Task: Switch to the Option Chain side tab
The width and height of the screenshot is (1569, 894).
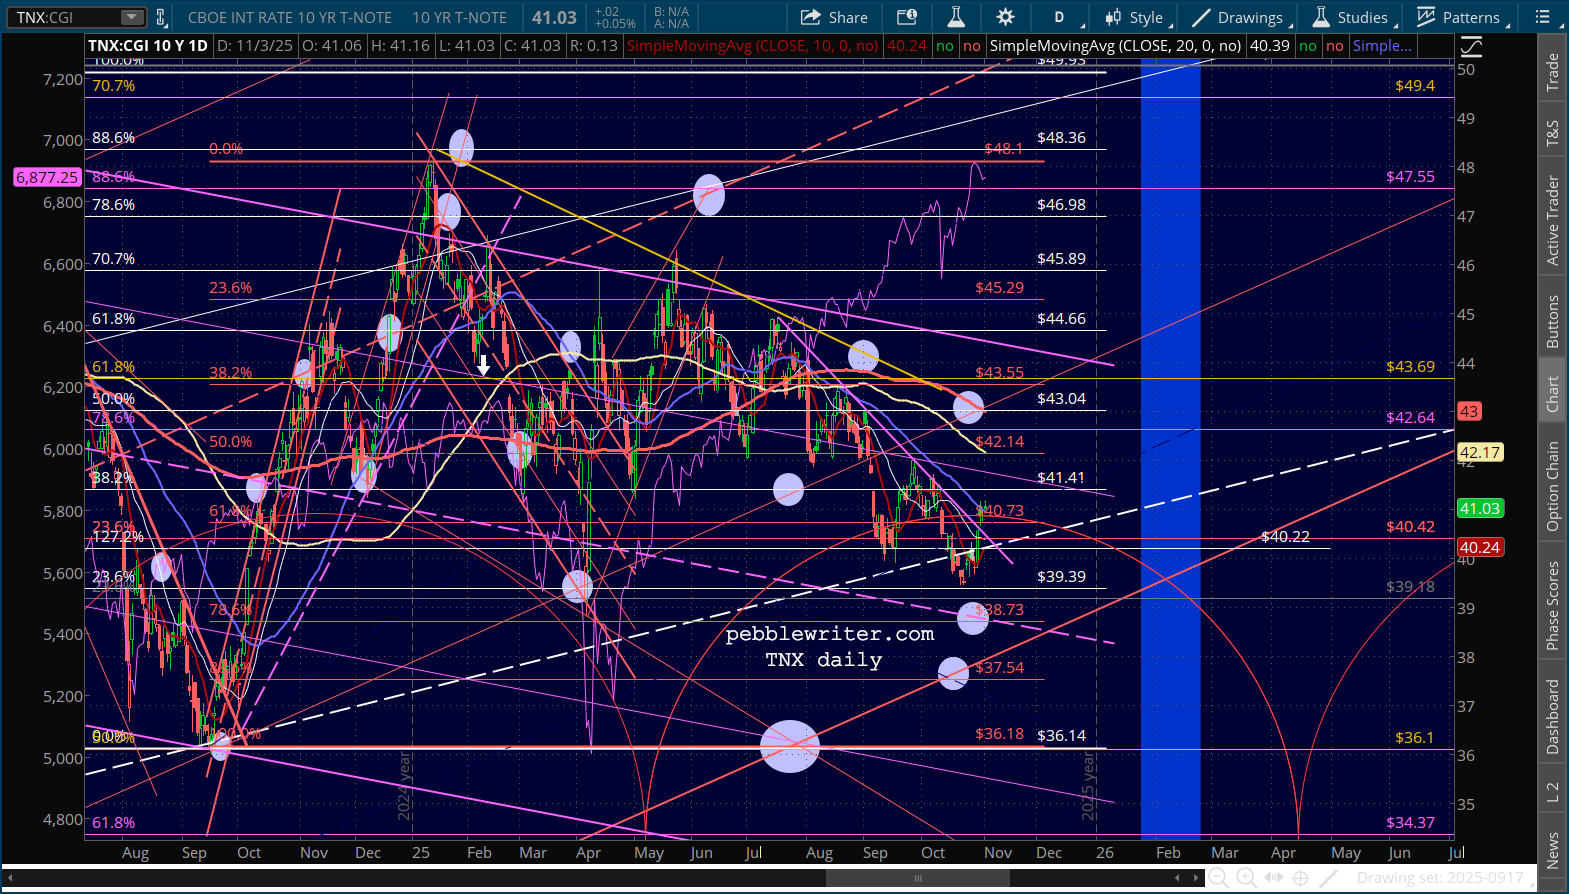Action: click(1552, 486)
